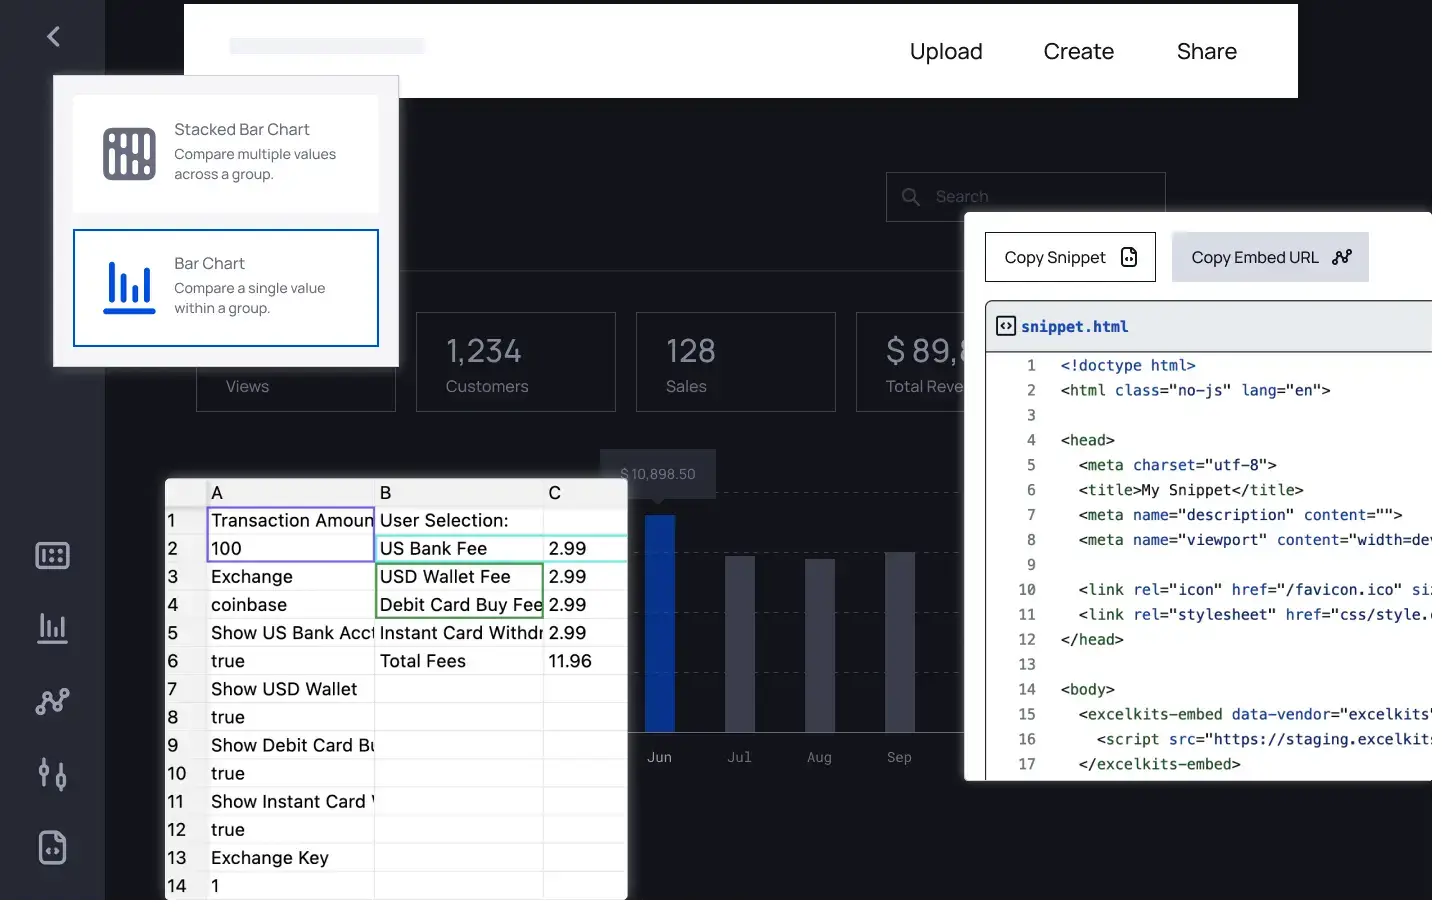The width and height of the screenshot is (1443, 915).
Task: Click the Copy Snippet button
Action: point(1070,257)
